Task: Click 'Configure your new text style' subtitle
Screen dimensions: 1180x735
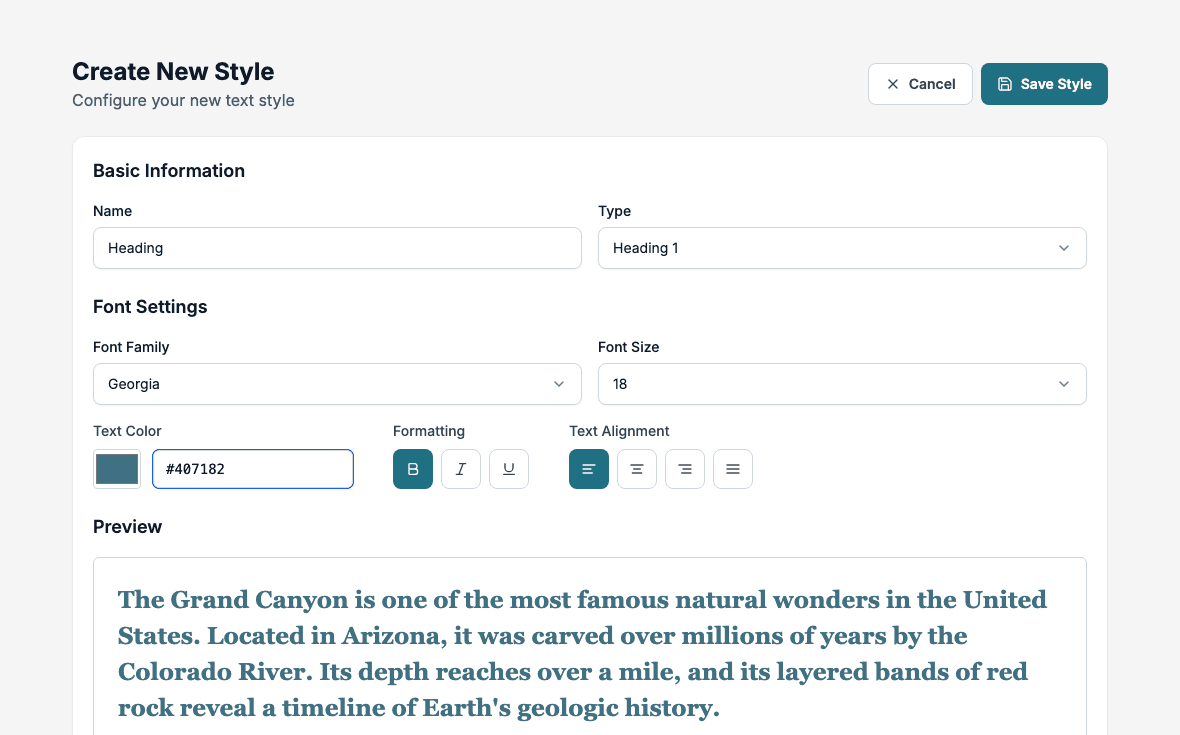Action: tap(183, 100)
